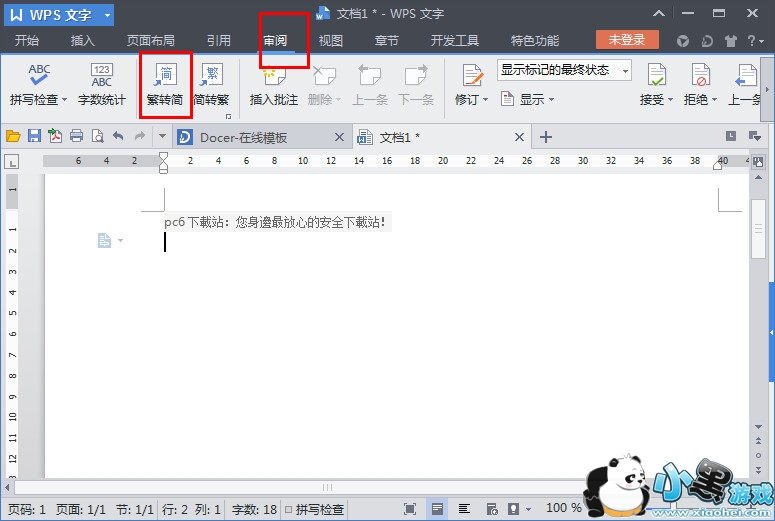Screen dimensions: 775x521
Task: Click the 字数: 18 status entry
Action: [254, 509]
